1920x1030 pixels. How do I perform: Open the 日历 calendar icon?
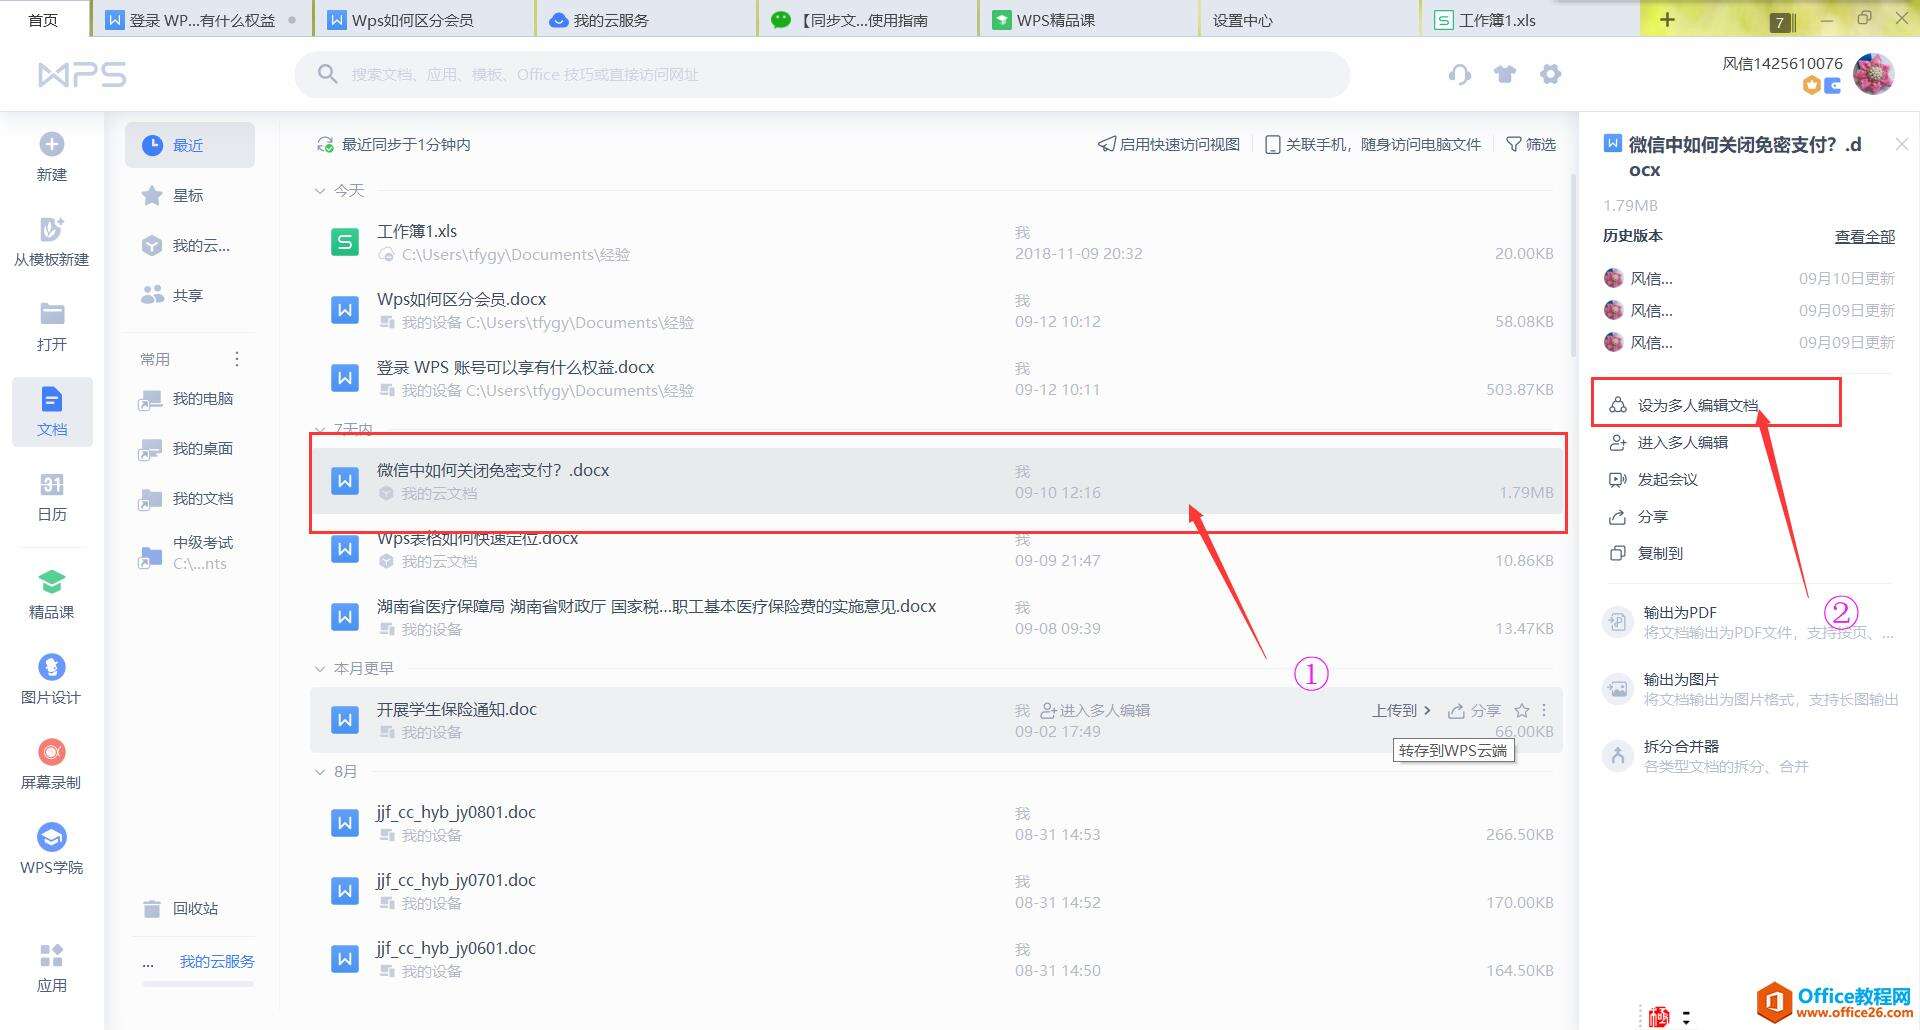52,485
